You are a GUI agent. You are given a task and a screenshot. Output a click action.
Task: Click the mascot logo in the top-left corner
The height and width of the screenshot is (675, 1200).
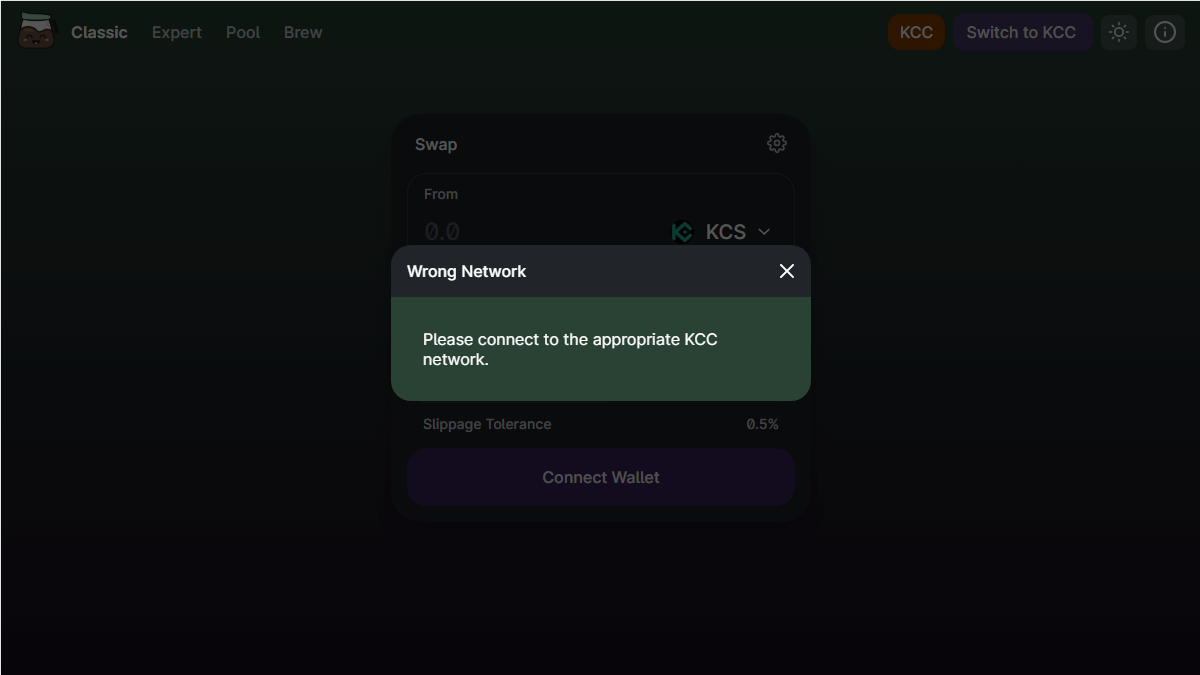coord(36,32)
